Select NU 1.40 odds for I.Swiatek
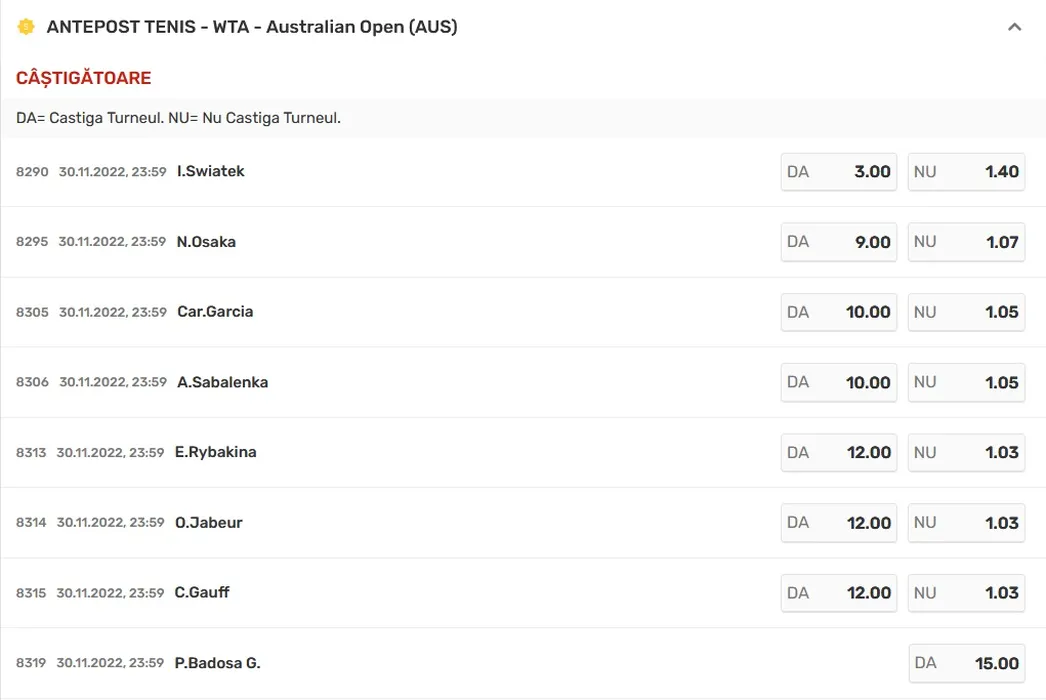This screenshot has height=700, width=1046. (966, 172)
